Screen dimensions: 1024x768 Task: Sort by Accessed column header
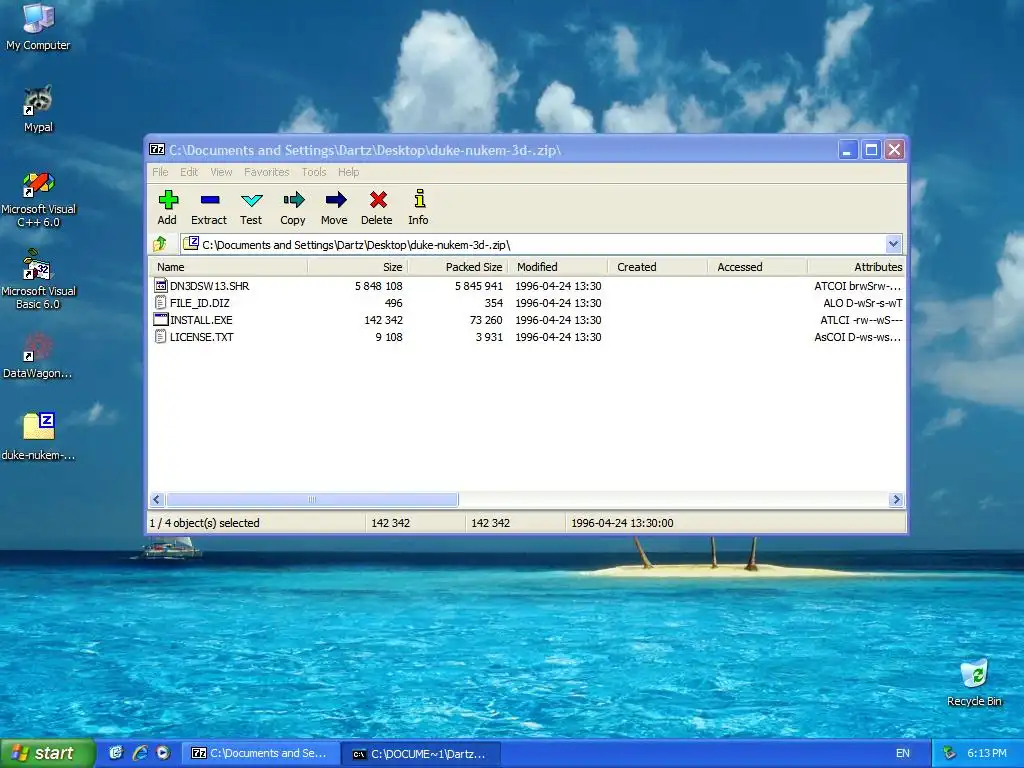tap(758, 266)
